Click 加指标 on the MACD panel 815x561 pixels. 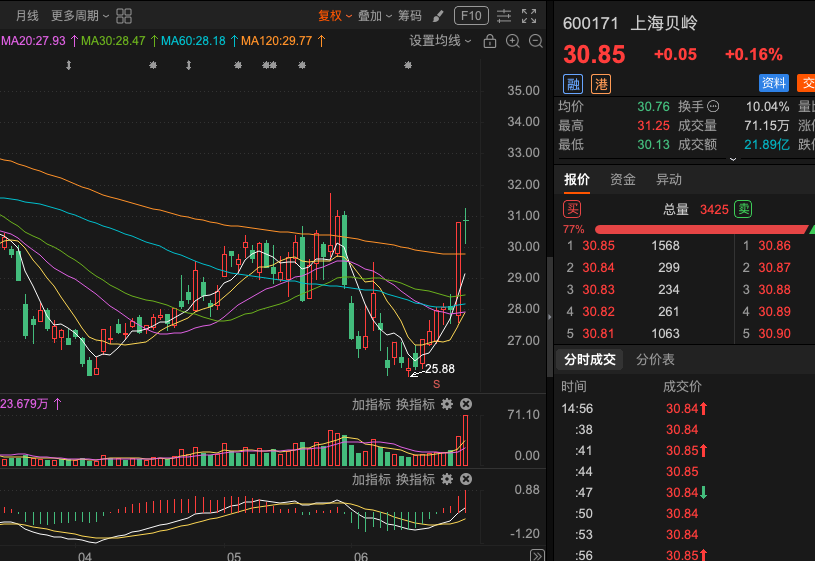(371, 479)
